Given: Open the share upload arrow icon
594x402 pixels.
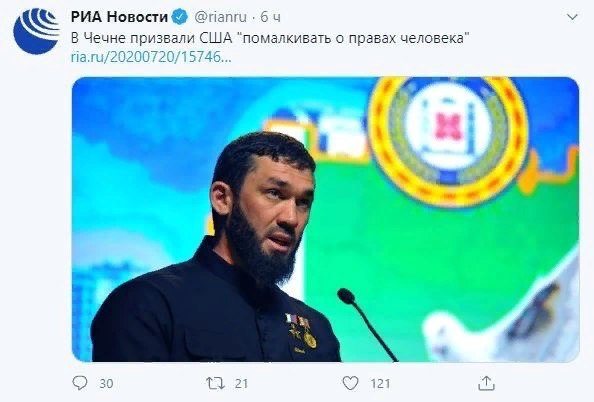Looking at the screenshot, I should coord(486,383).
